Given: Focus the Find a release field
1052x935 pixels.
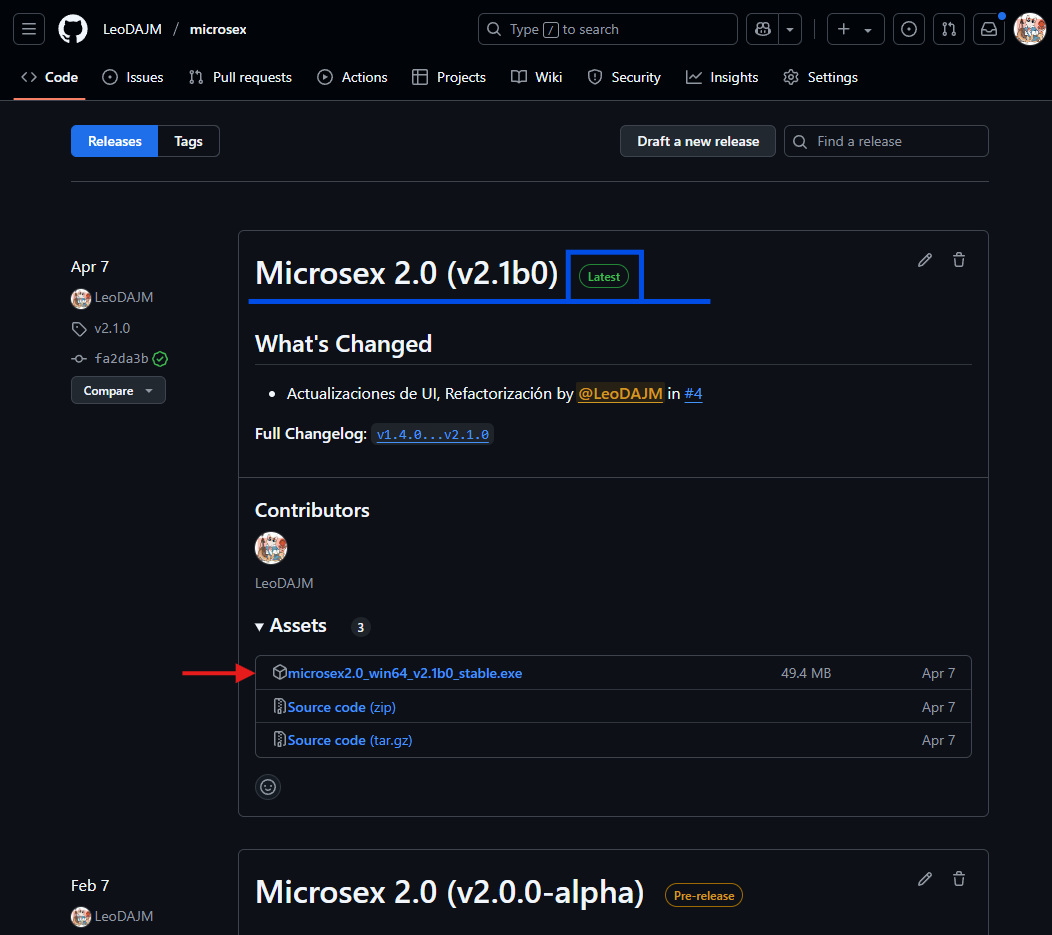Looking at the screenshot, I should pos(886,141).
